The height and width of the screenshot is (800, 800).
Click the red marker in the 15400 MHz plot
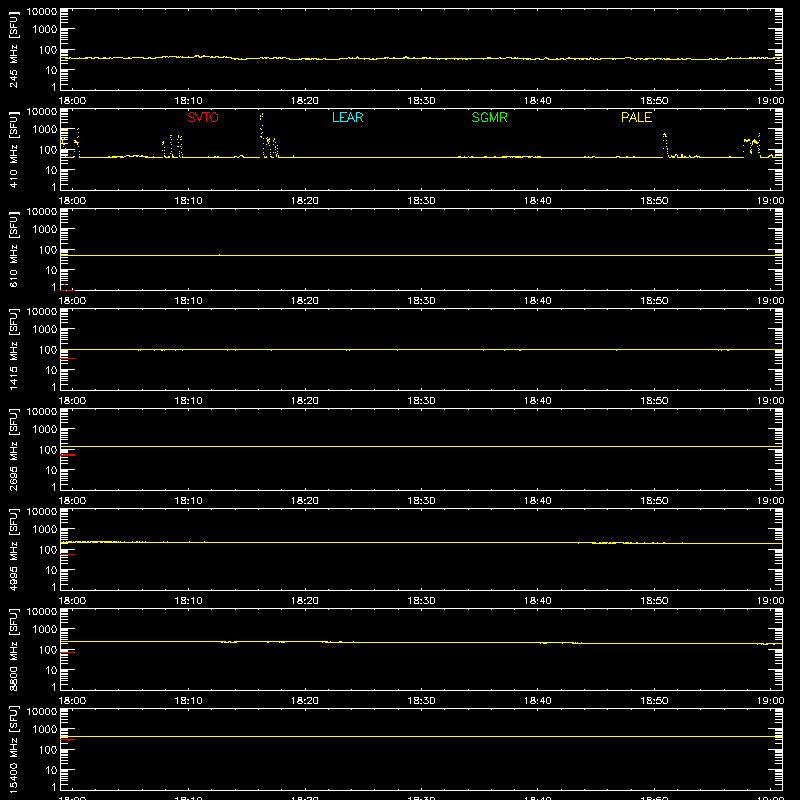point(67,739)
